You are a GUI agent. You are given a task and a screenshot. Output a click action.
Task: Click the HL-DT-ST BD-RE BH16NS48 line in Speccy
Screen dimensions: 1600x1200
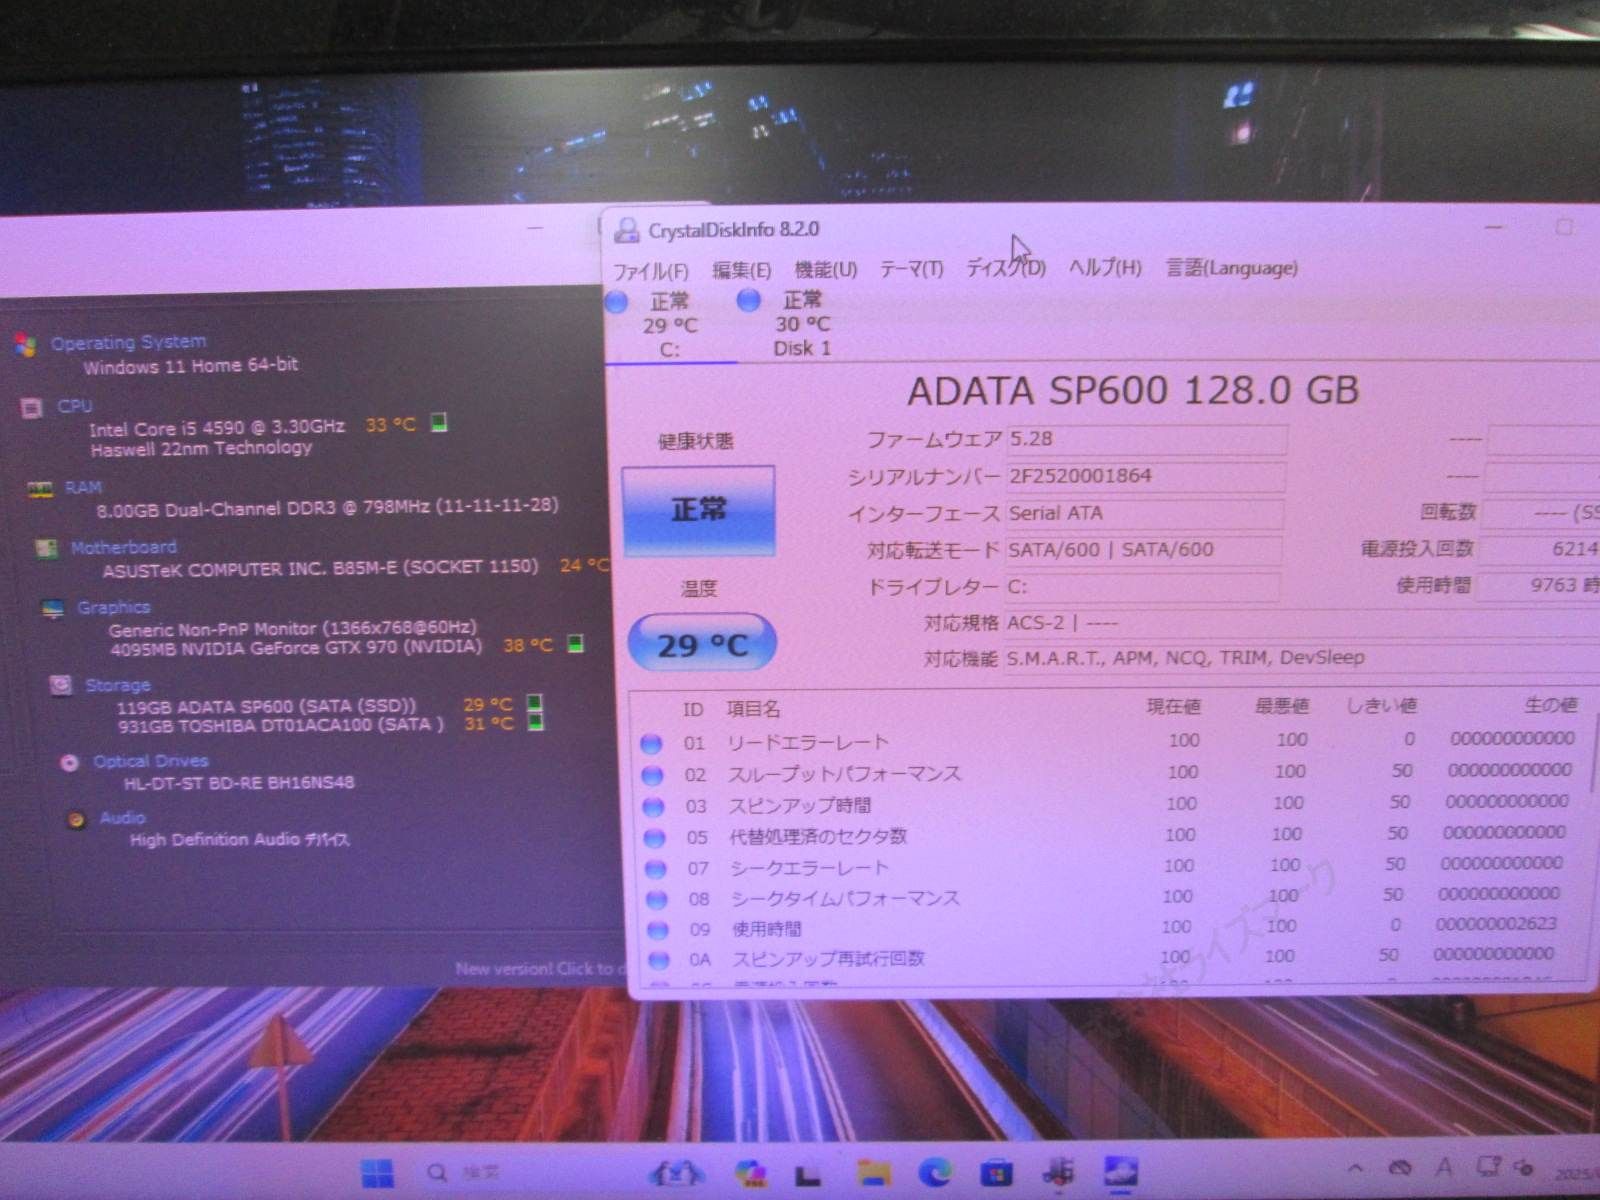(238, 782)
